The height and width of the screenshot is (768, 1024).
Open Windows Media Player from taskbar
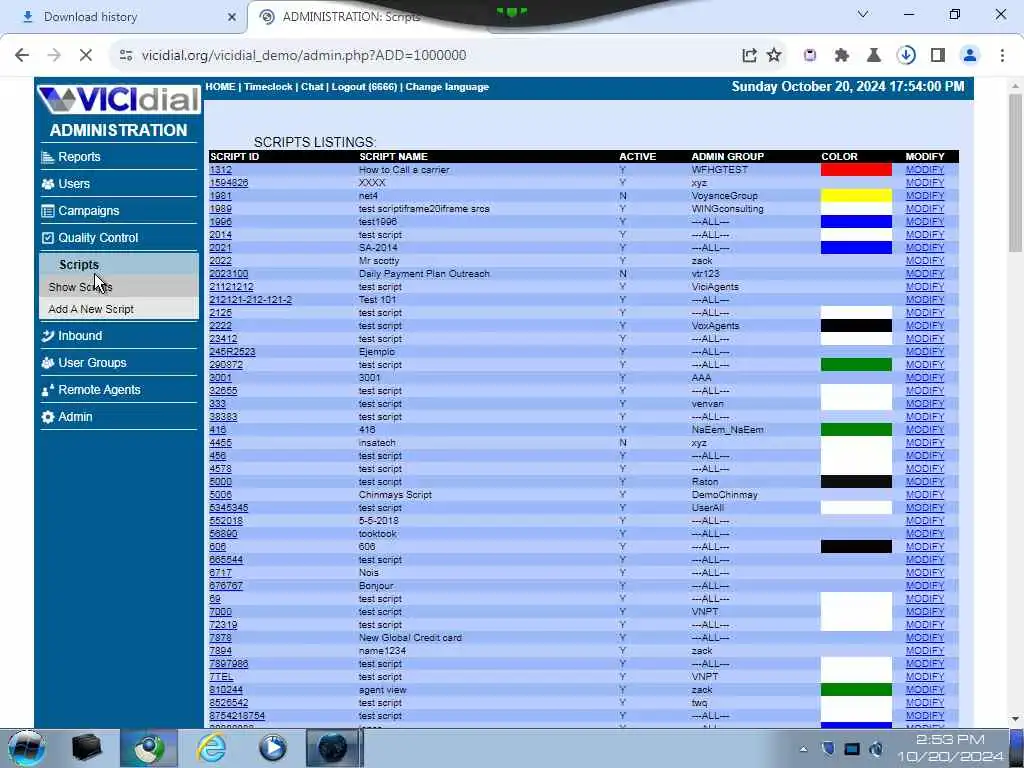(272, 748)
